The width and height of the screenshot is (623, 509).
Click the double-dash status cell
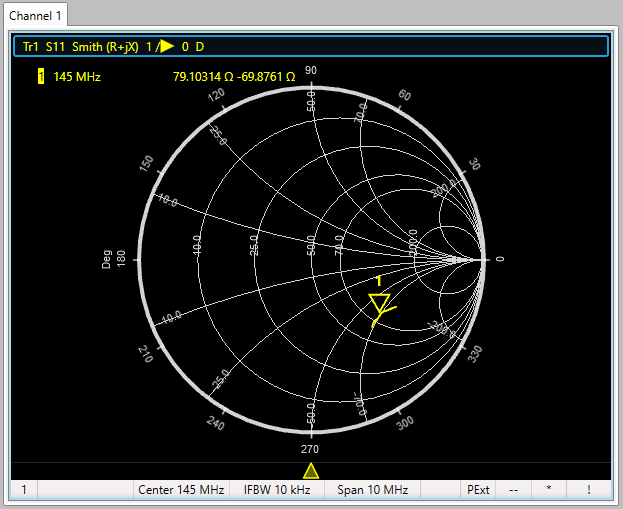tap(513, 490)
